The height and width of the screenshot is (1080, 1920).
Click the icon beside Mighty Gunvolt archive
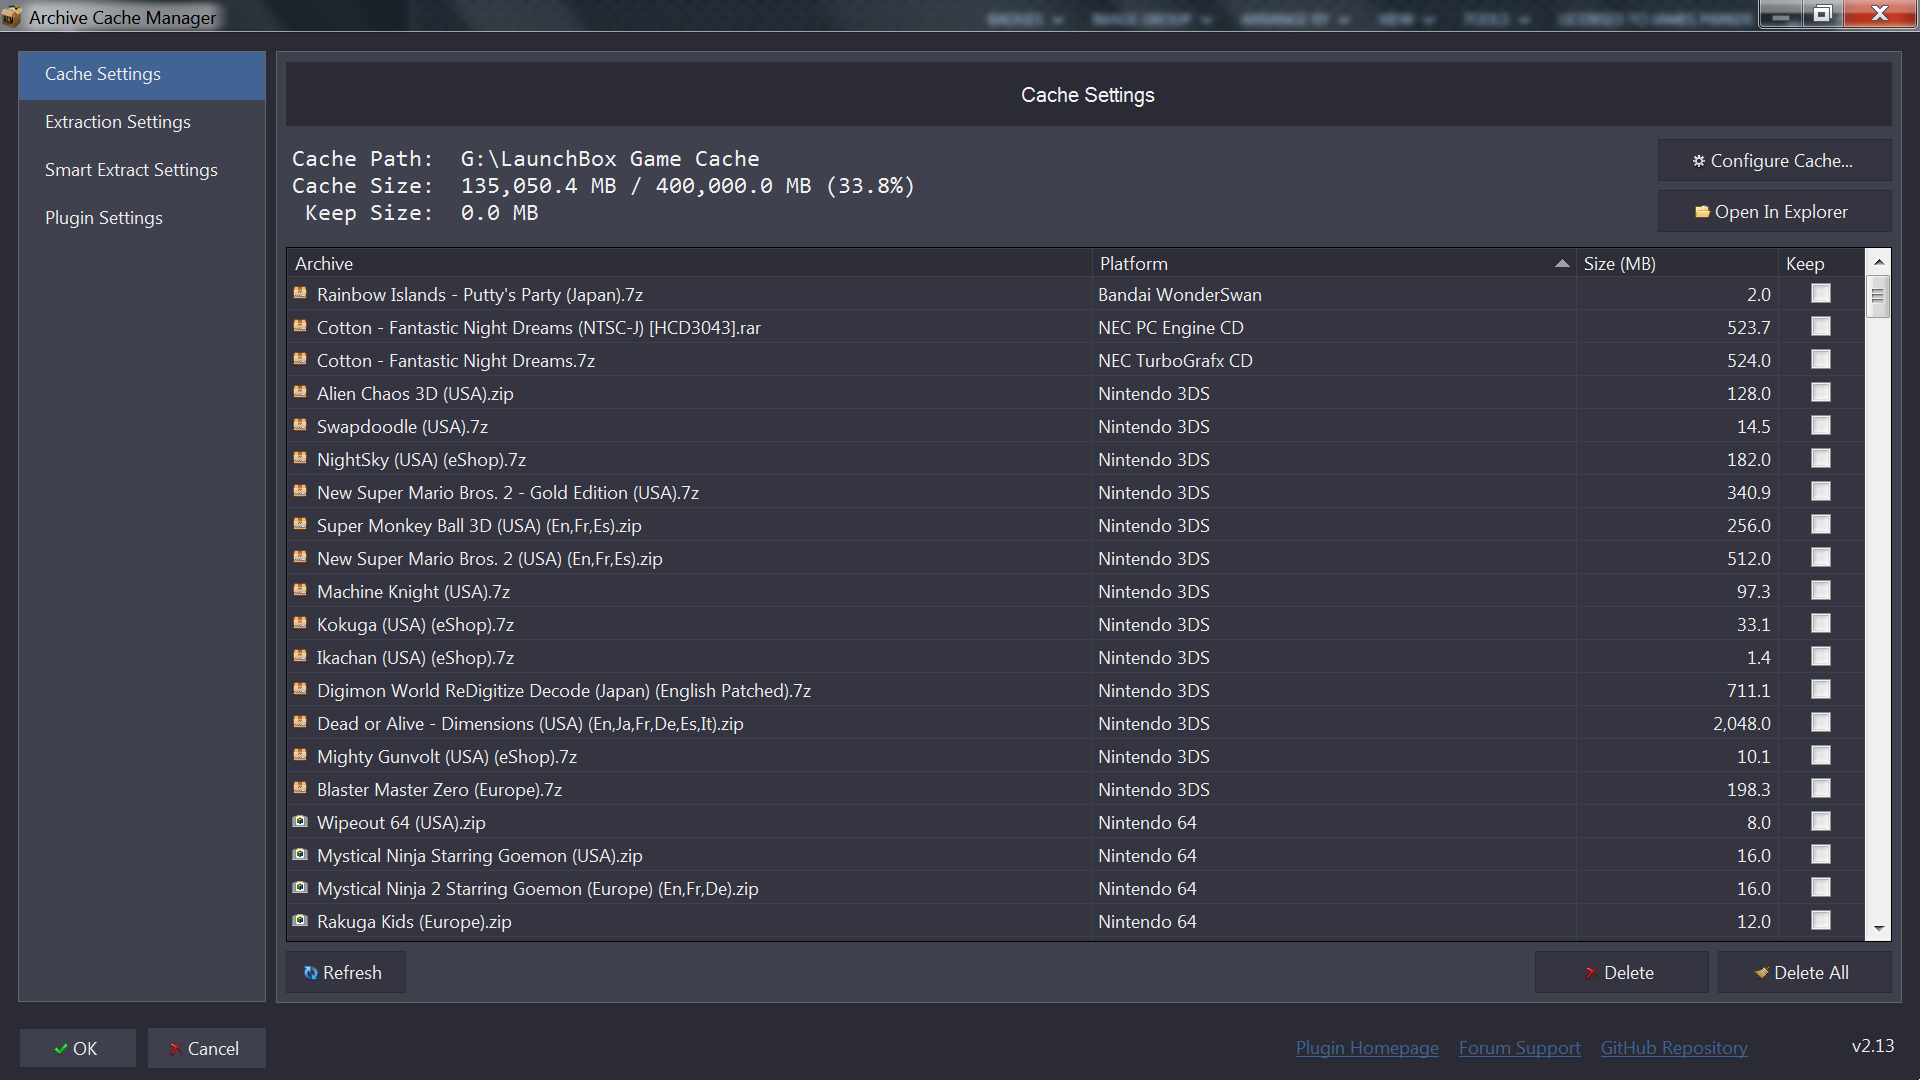pos(300,755)
